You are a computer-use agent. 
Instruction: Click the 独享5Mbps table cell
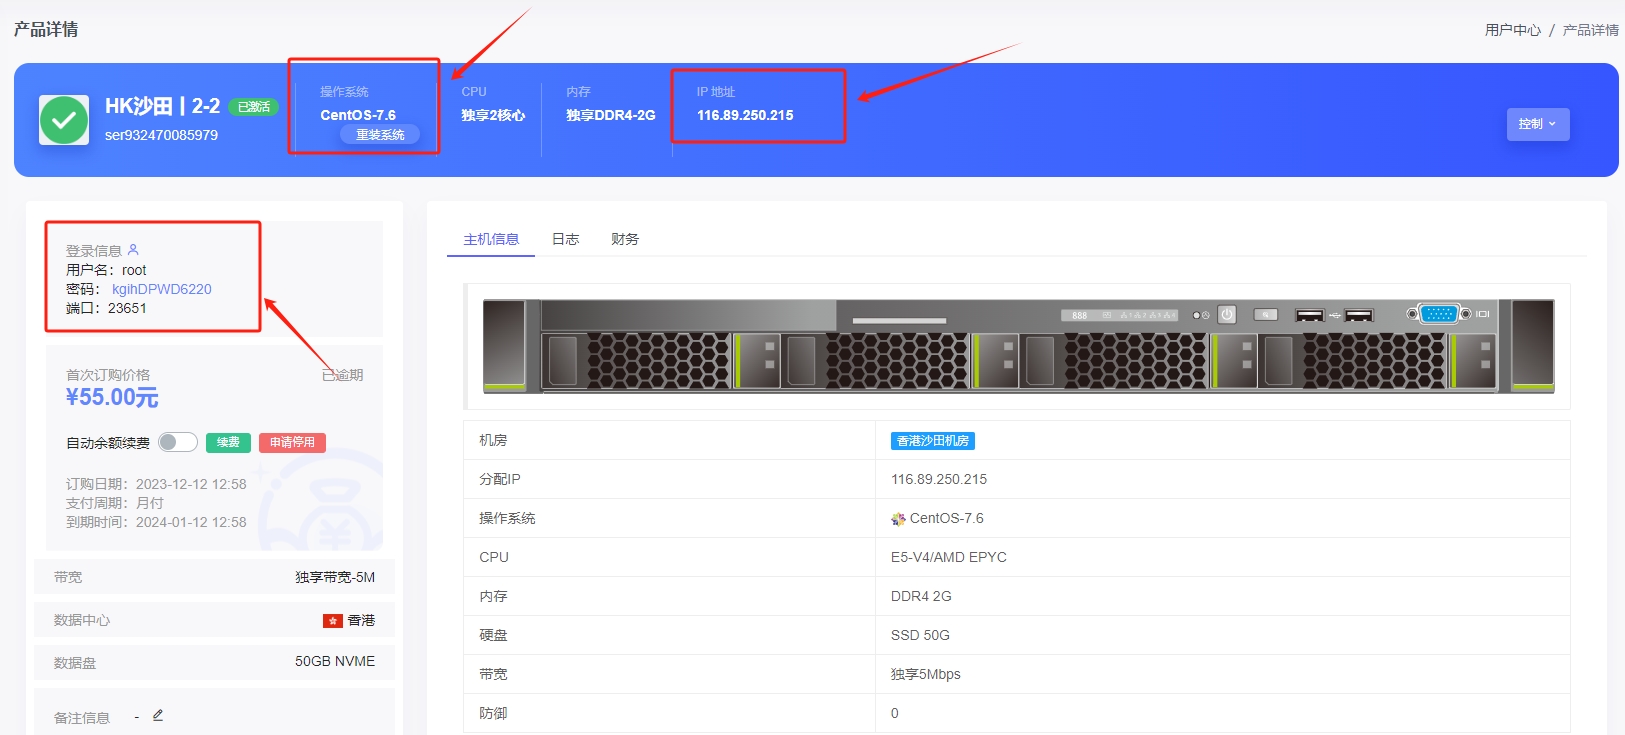926,674
